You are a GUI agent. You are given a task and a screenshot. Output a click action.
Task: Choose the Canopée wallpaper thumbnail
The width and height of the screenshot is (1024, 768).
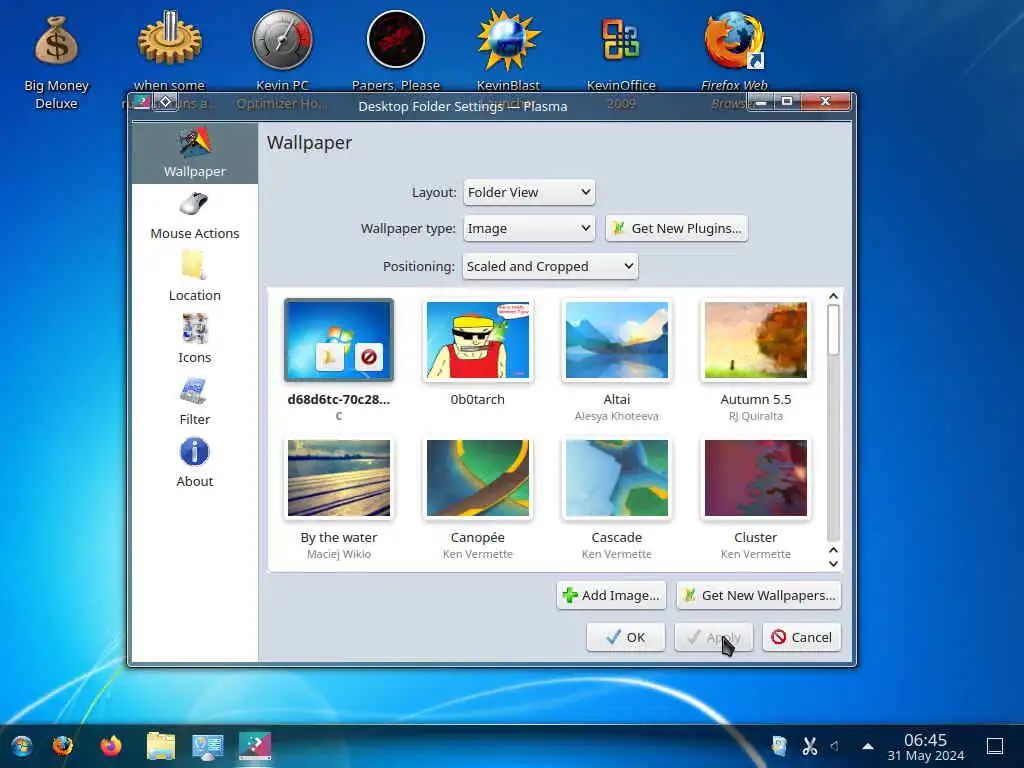tap(478, 478)
